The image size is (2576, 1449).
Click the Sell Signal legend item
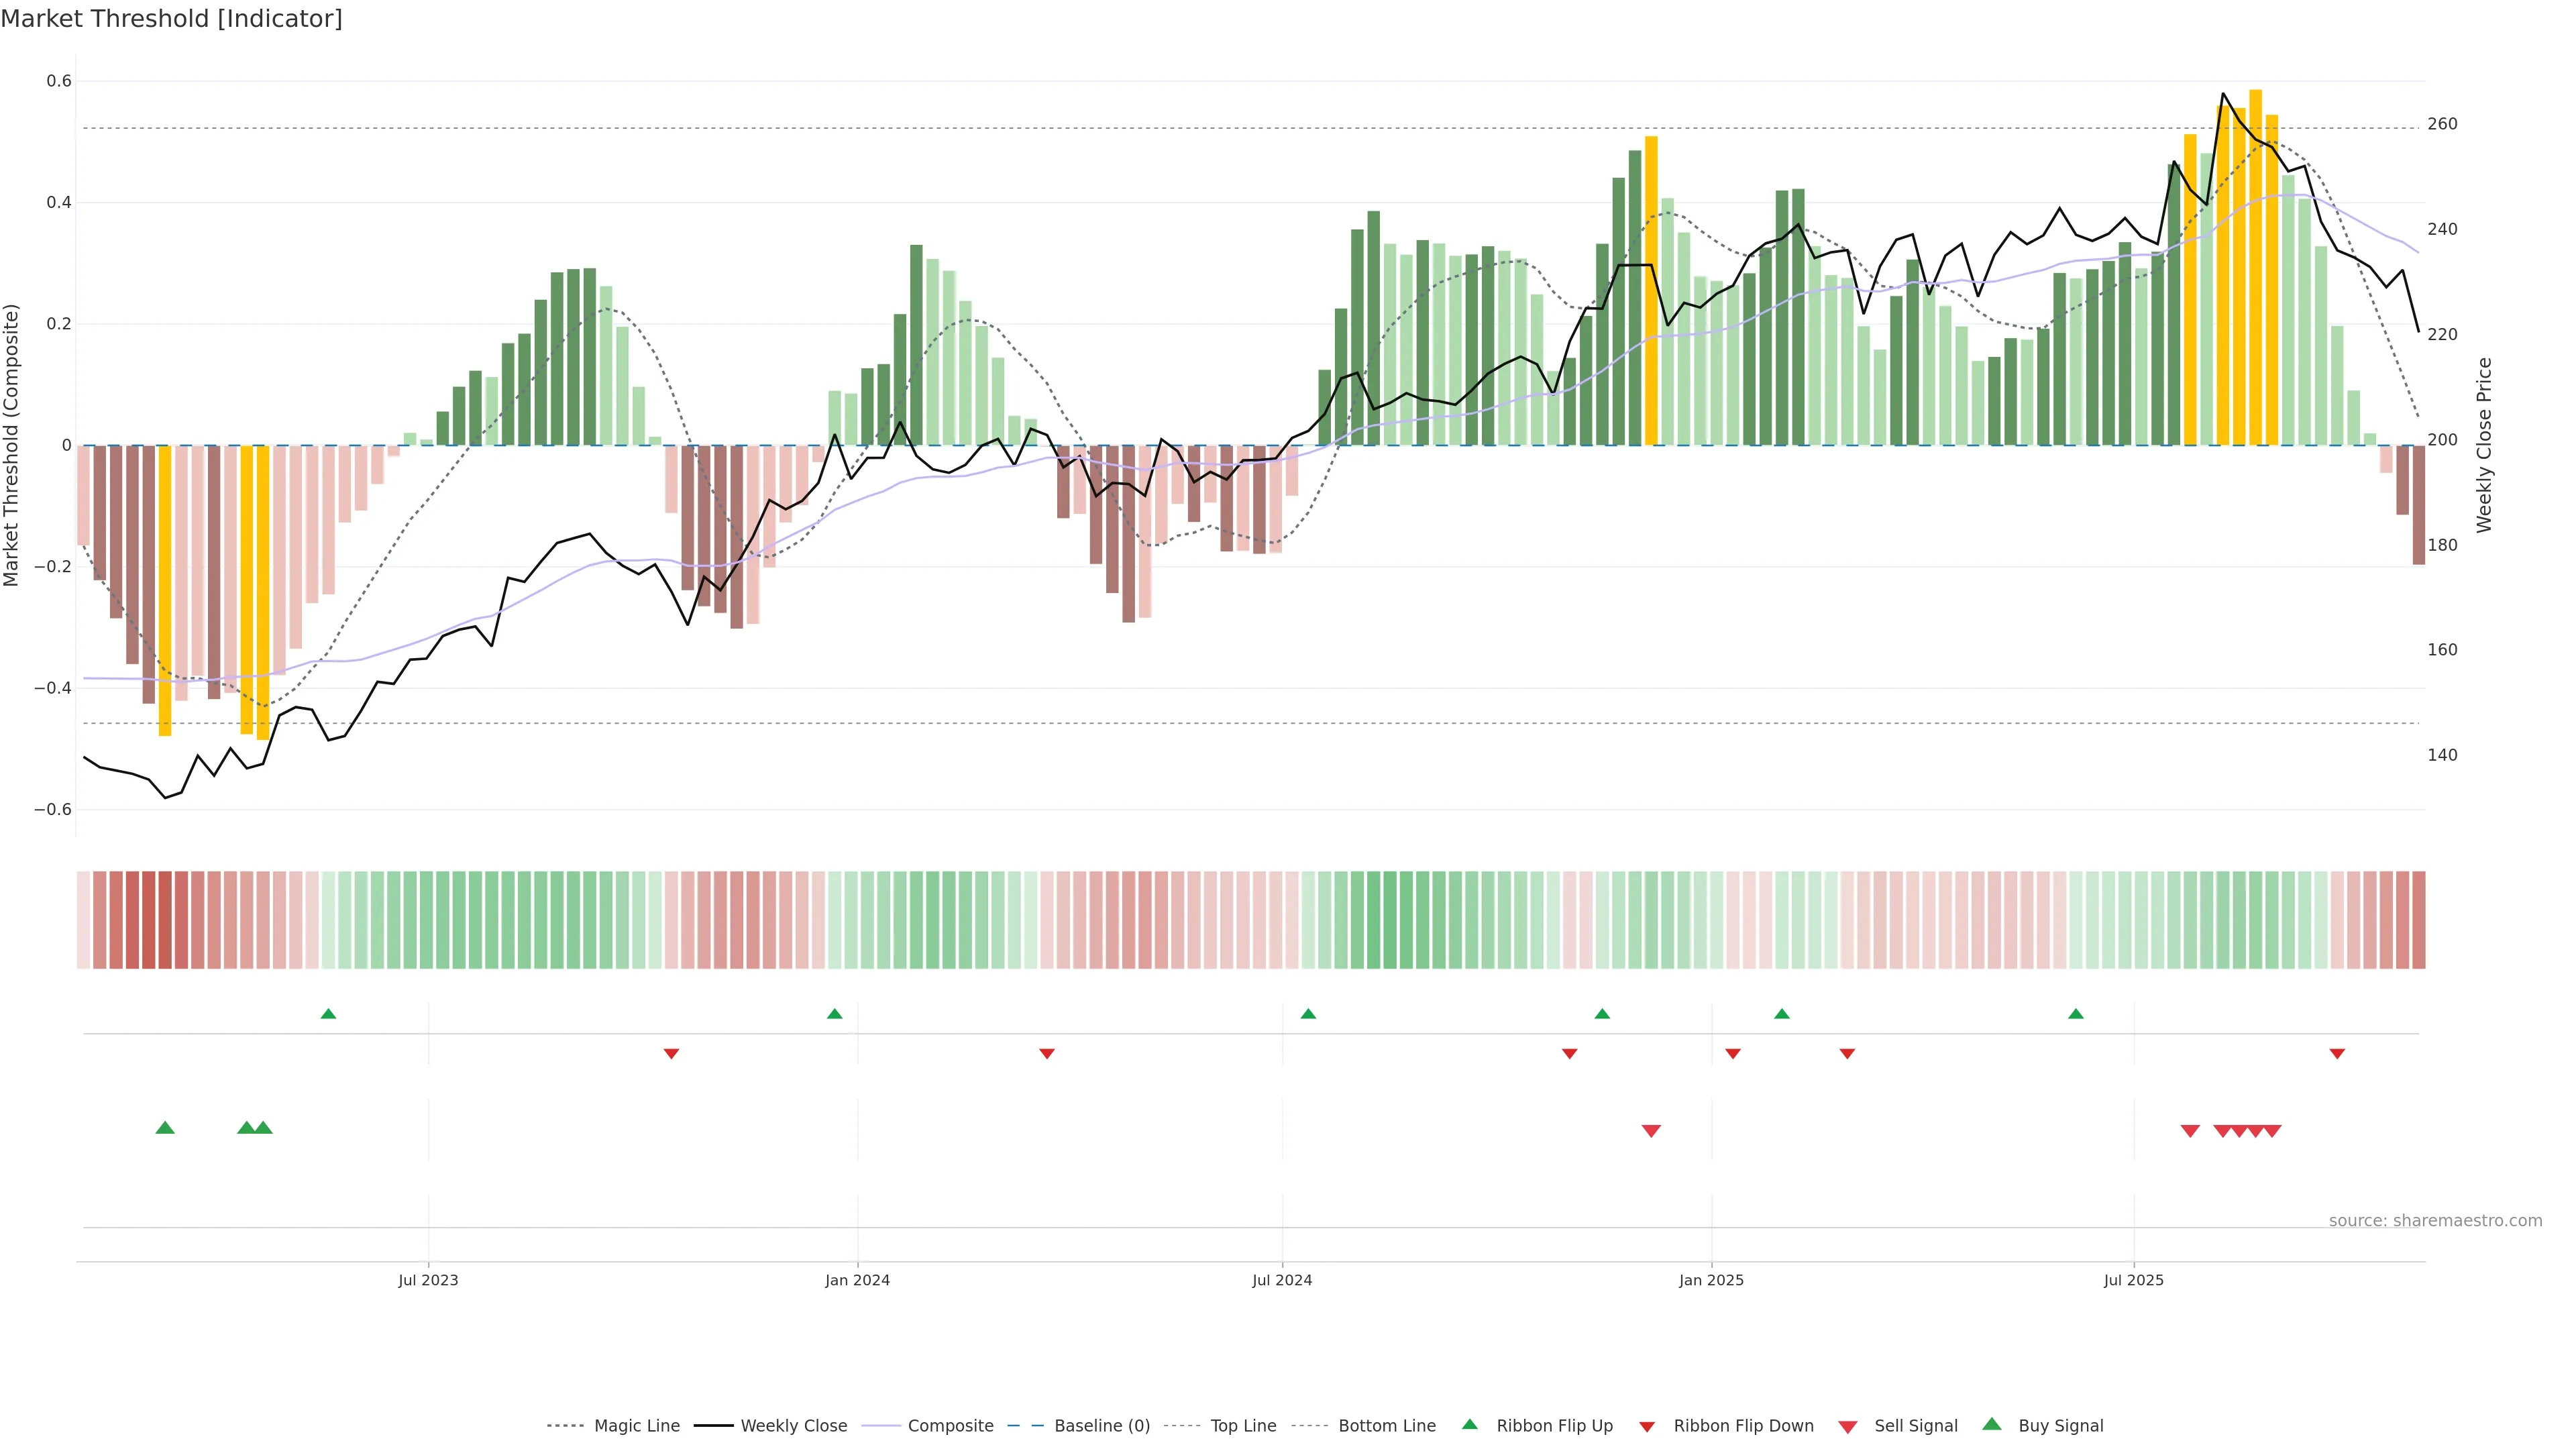pyautogui.click(x=1915, y=1426)
